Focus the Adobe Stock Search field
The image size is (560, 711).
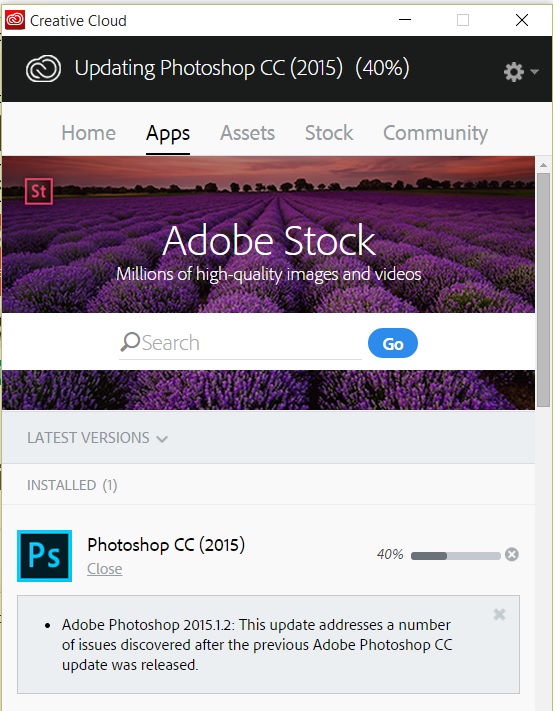pos(240,343)
